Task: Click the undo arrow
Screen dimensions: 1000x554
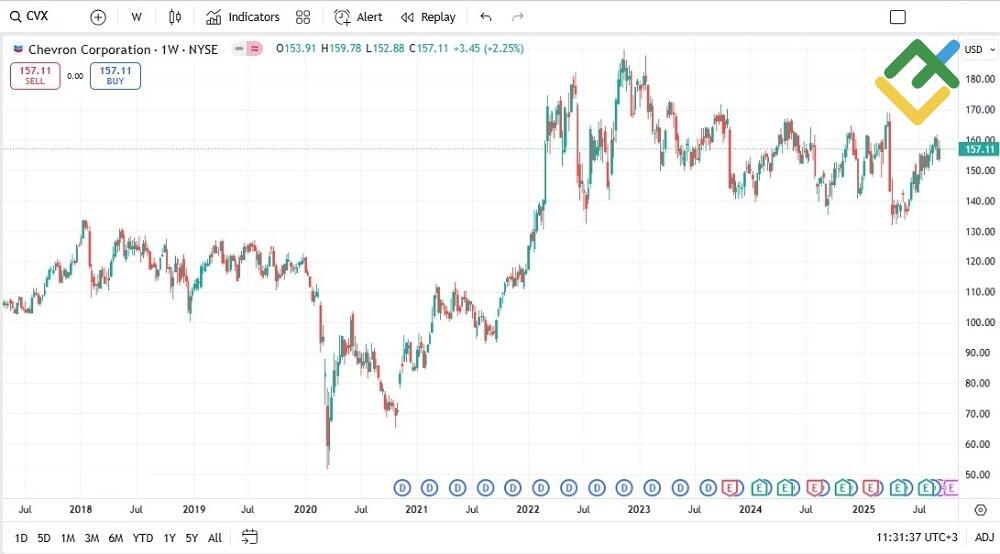Action: 486,17
